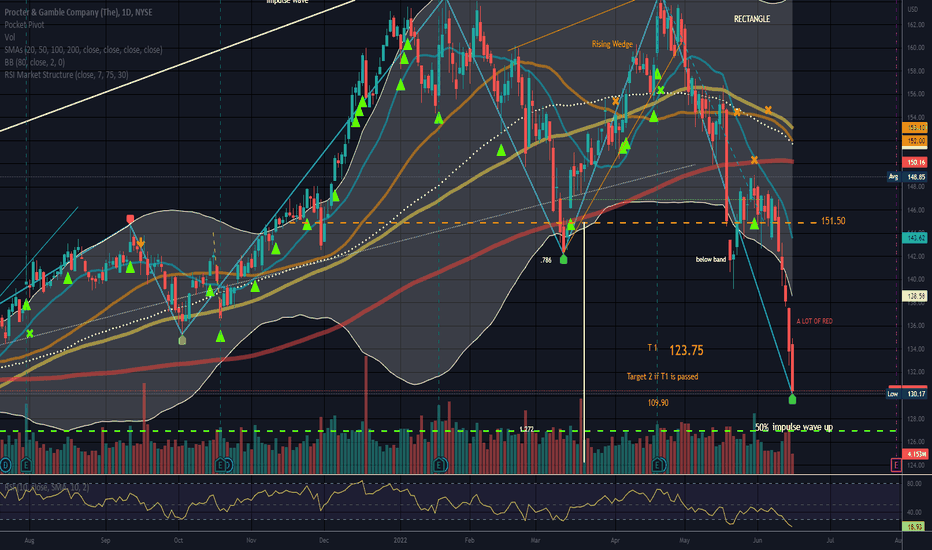This screenshot has width=932, height=550.
Task: Open the April earnings E marker
Action: [x=658, y=465]
